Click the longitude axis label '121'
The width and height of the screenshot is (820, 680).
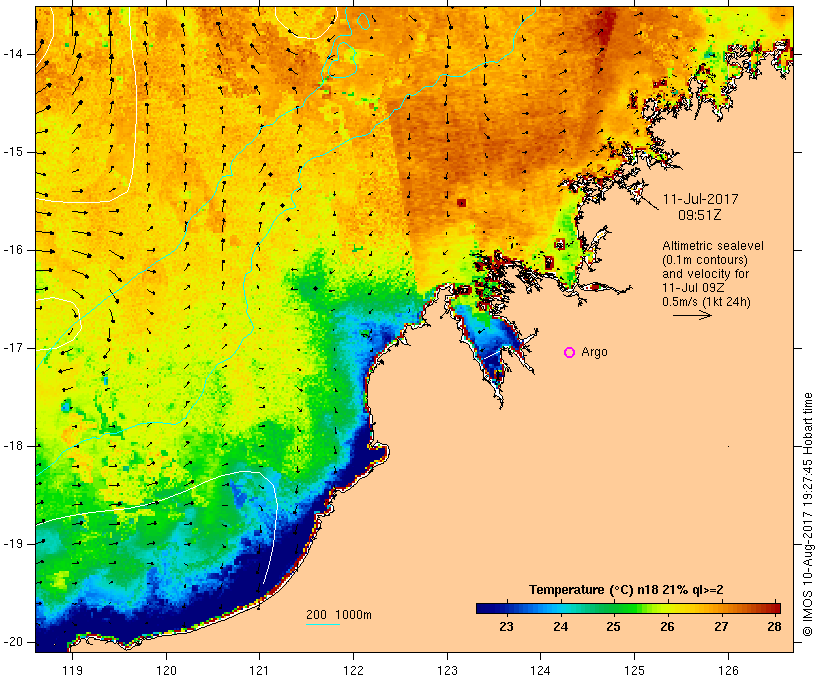coord(259,670)
